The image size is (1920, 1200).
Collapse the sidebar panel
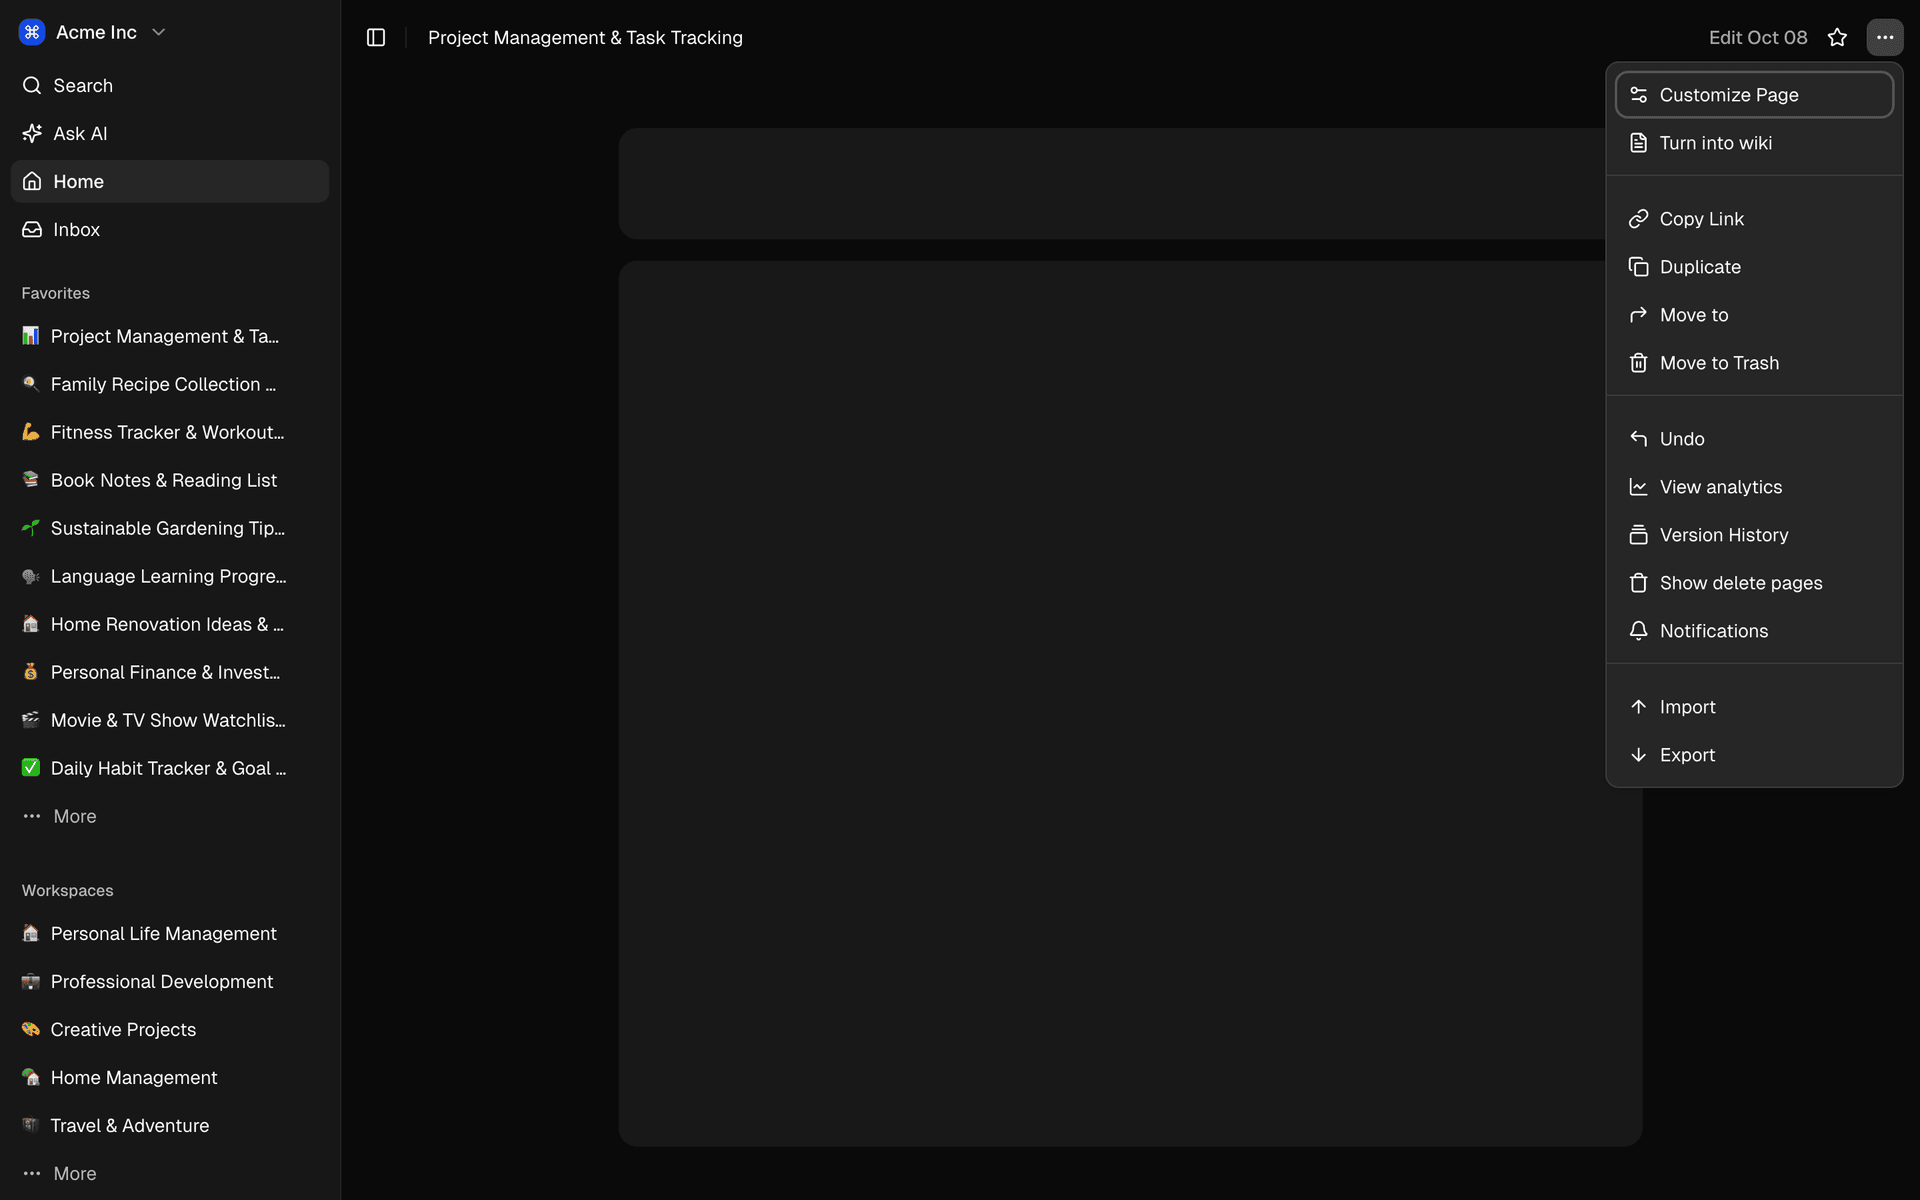click(376, 37)
